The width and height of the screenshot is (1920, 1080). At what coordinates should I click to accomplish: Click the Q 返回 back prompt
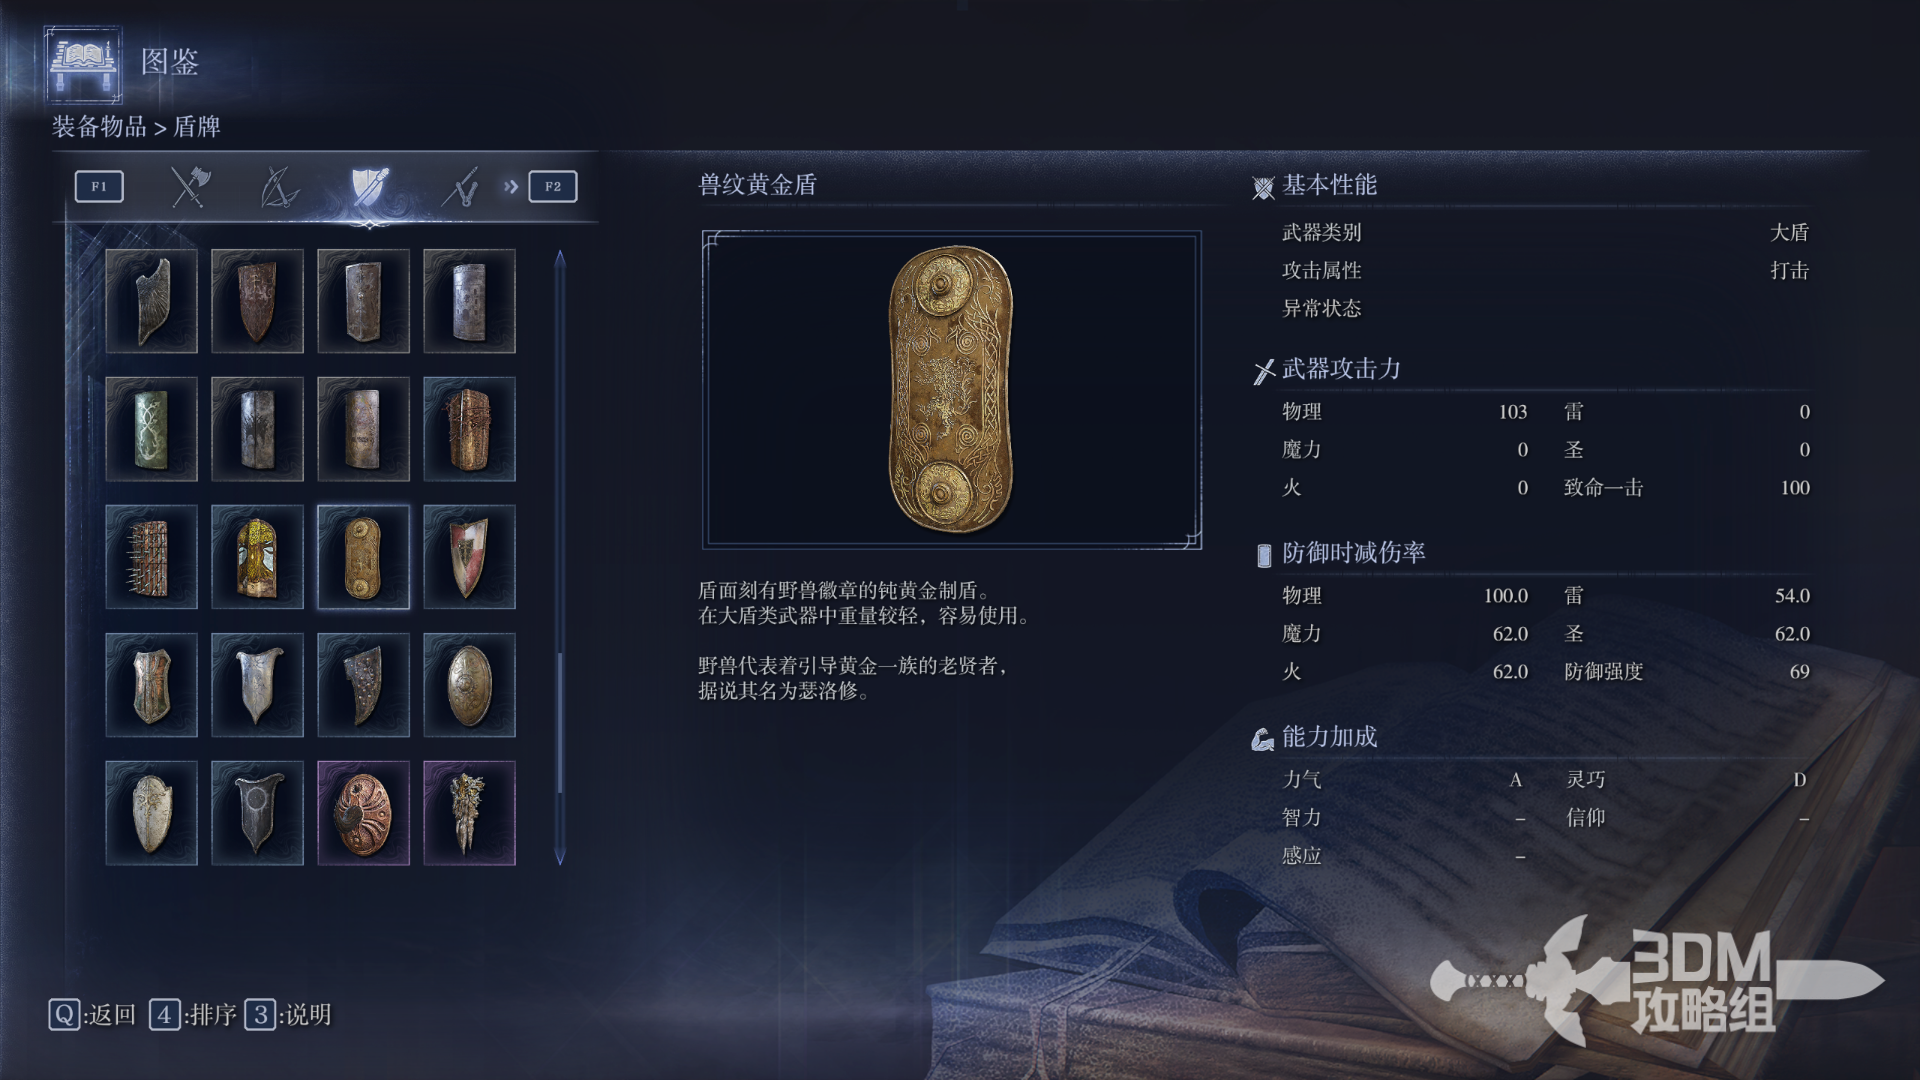(x=92, y=1015)
